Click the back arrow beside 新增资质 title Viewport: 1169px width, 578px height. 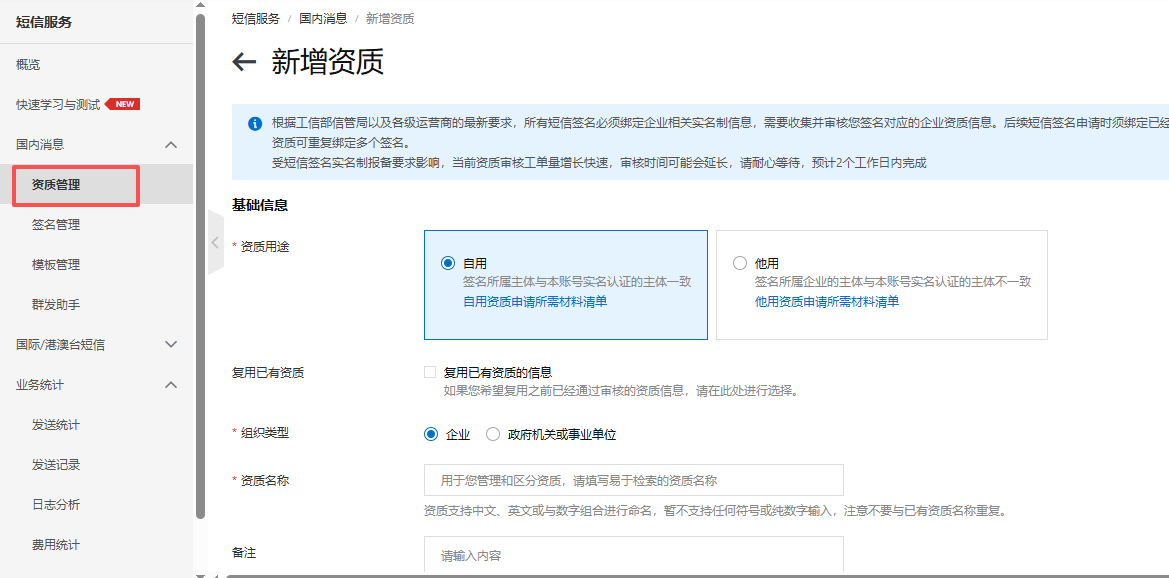243,61
